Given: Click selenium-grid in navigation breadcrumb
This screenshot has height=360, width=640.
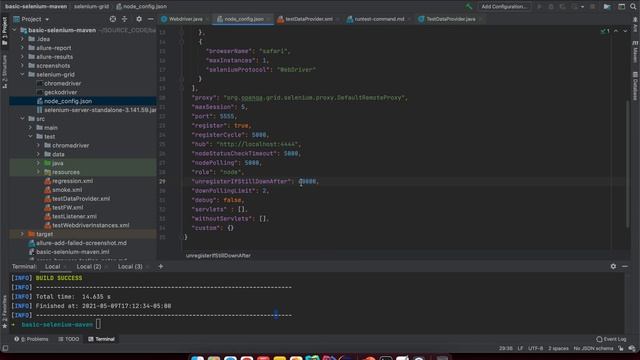Looking at the screenshot, I should tap(91, 7).
